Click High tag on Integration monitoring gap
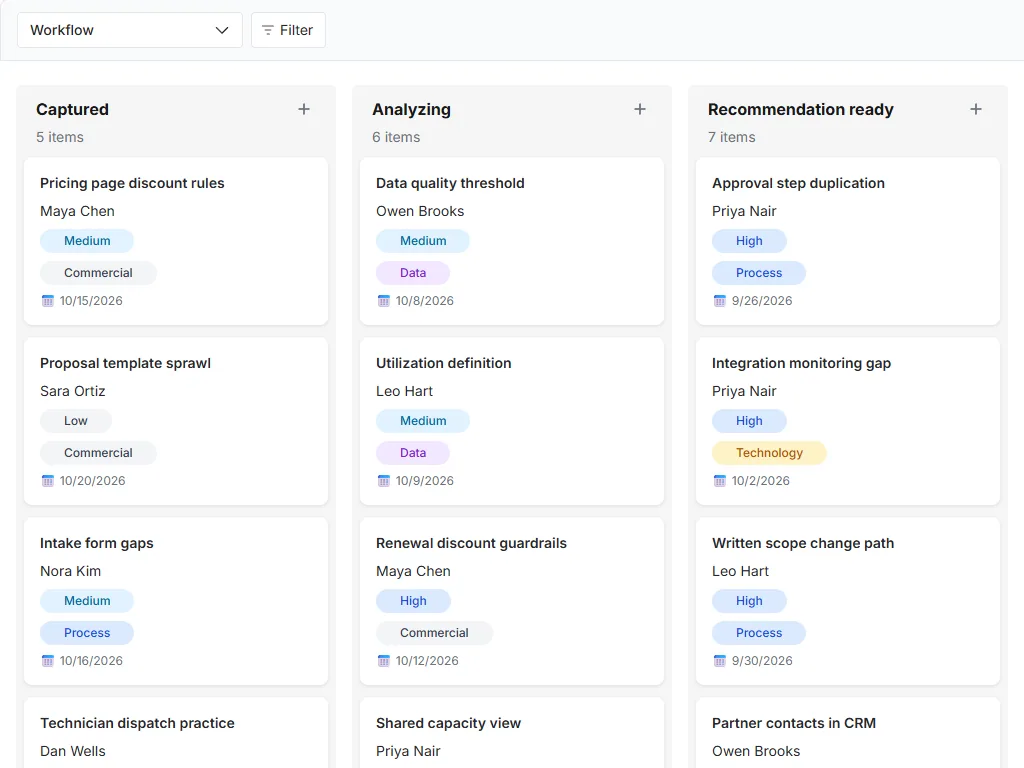1024x768 pixels. [x=749, y=421]
